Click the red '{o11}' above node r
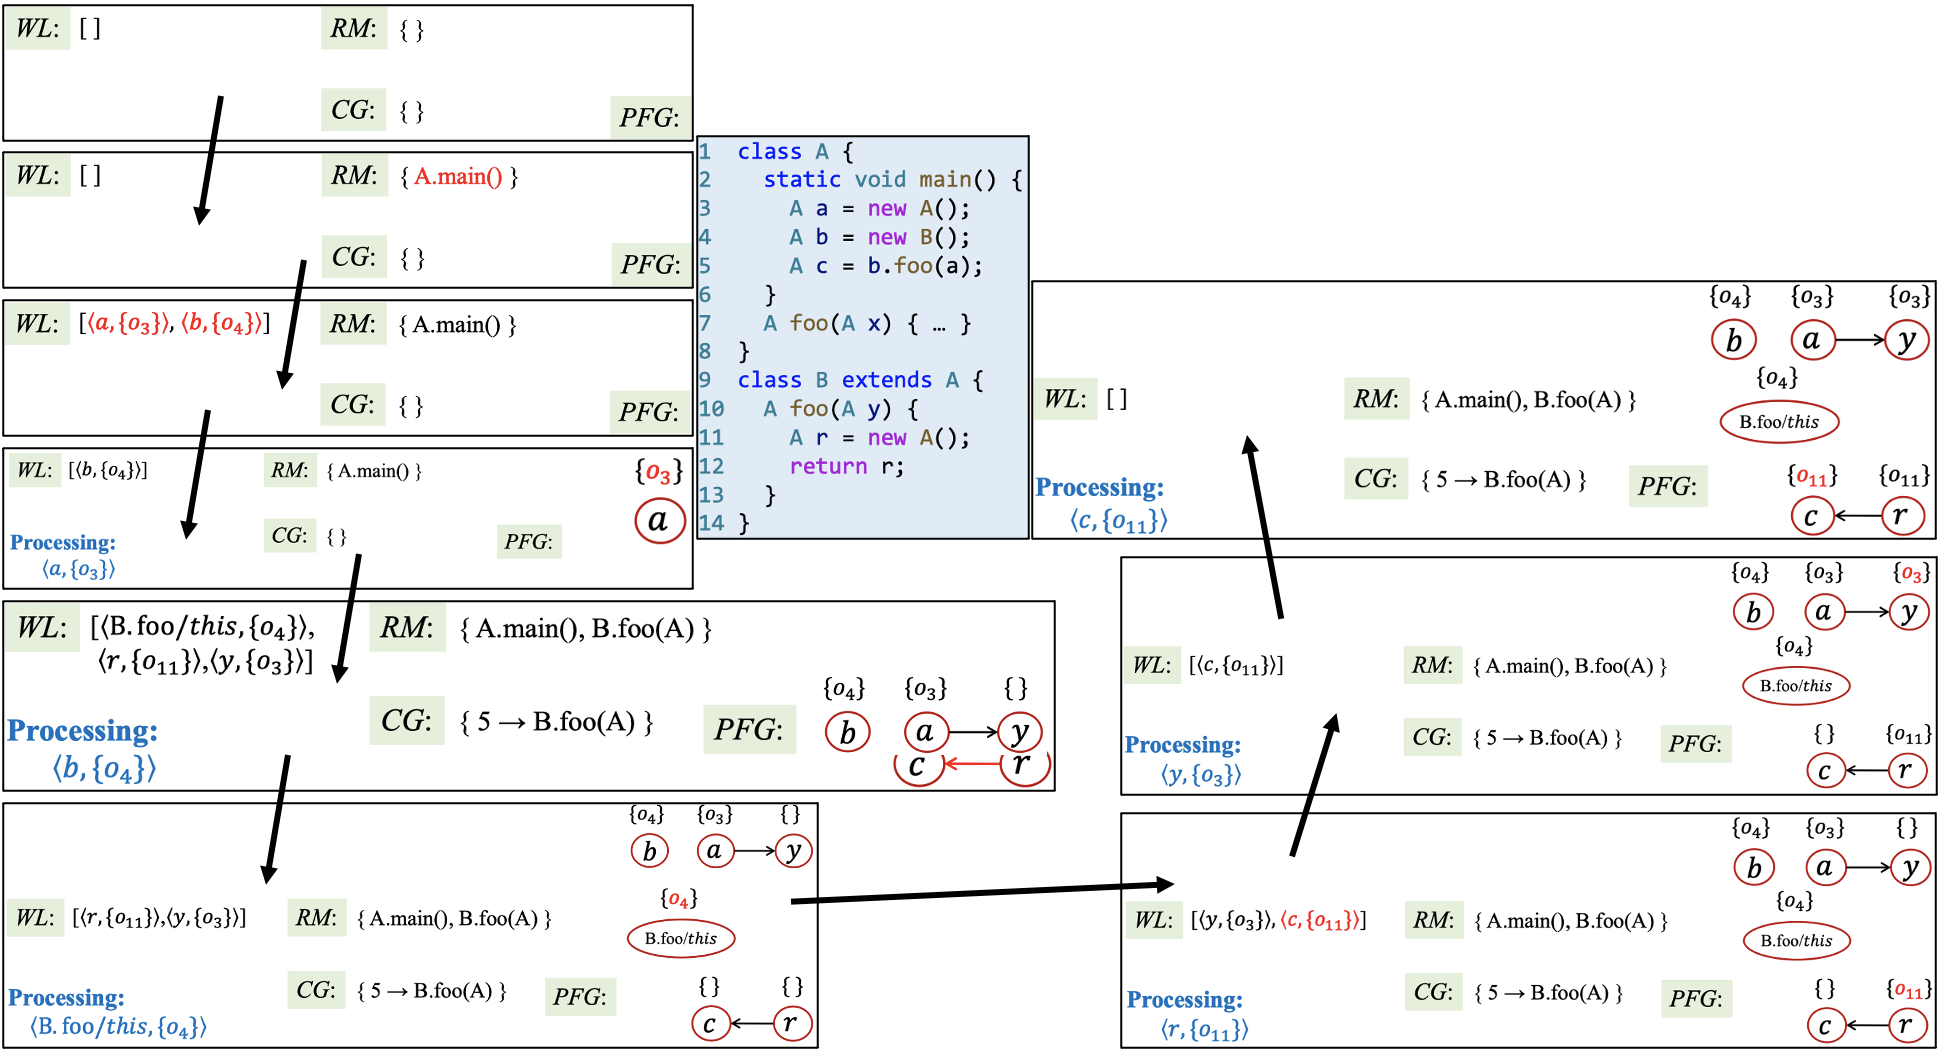Screen dimensions: 1942x1052 pos(1908,990)
